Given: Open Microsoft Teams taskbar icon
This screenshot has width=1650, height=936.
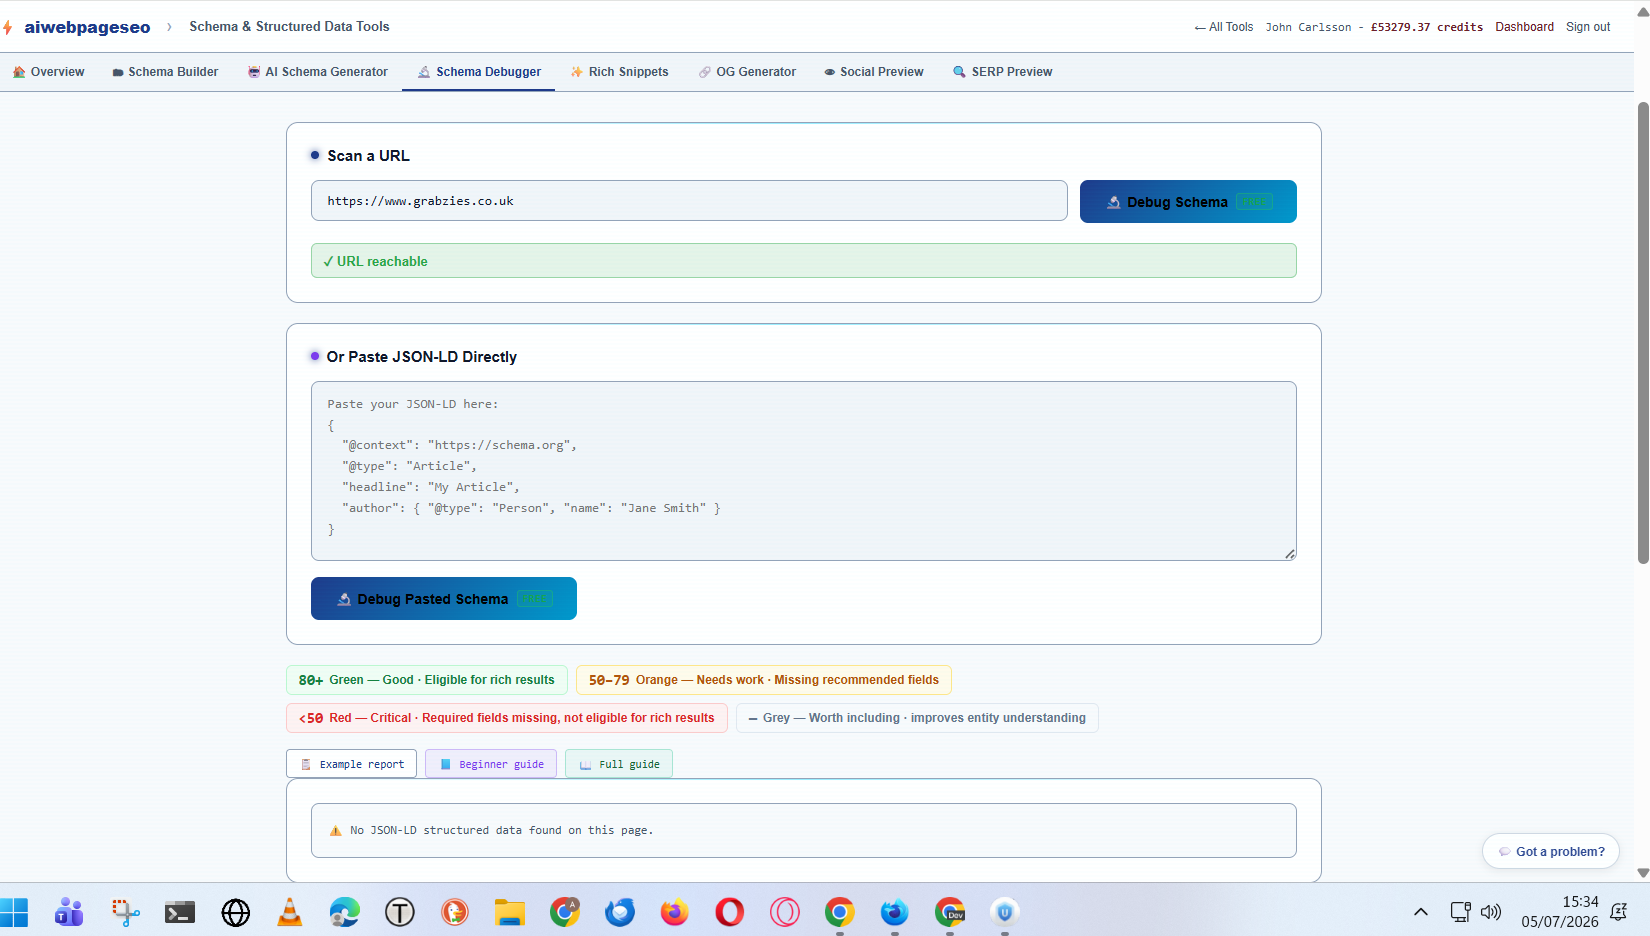Looking at the screenshot, I should coord(69,912).
